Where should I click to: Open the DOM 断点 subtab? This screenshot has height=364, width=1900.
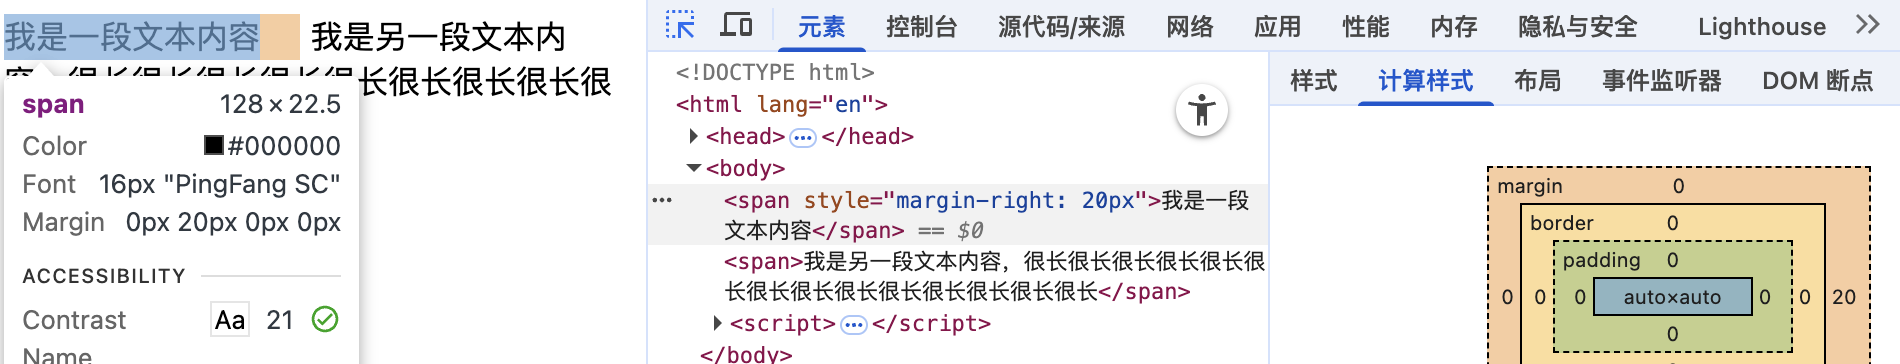(1817, 81)
